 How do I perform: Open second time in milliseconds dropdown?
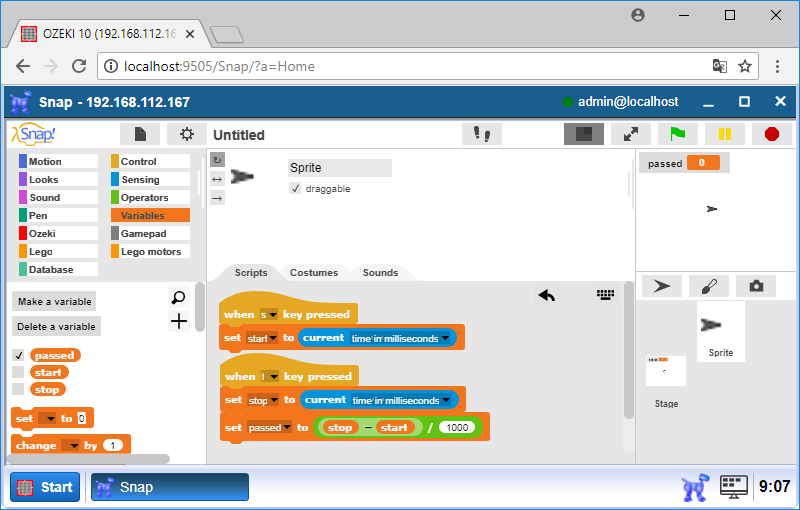click(x=446, y=400)
